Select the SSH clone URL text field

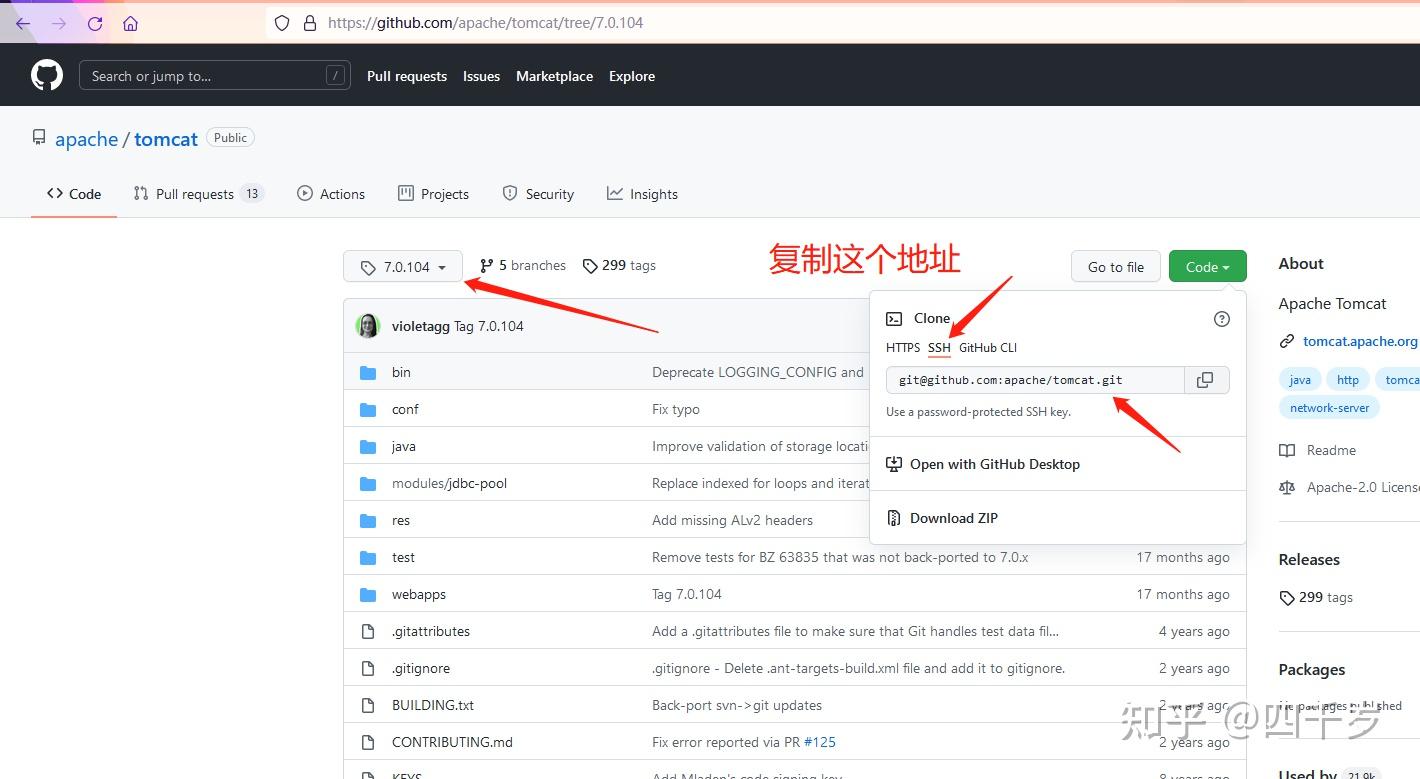click(1035, 380)
